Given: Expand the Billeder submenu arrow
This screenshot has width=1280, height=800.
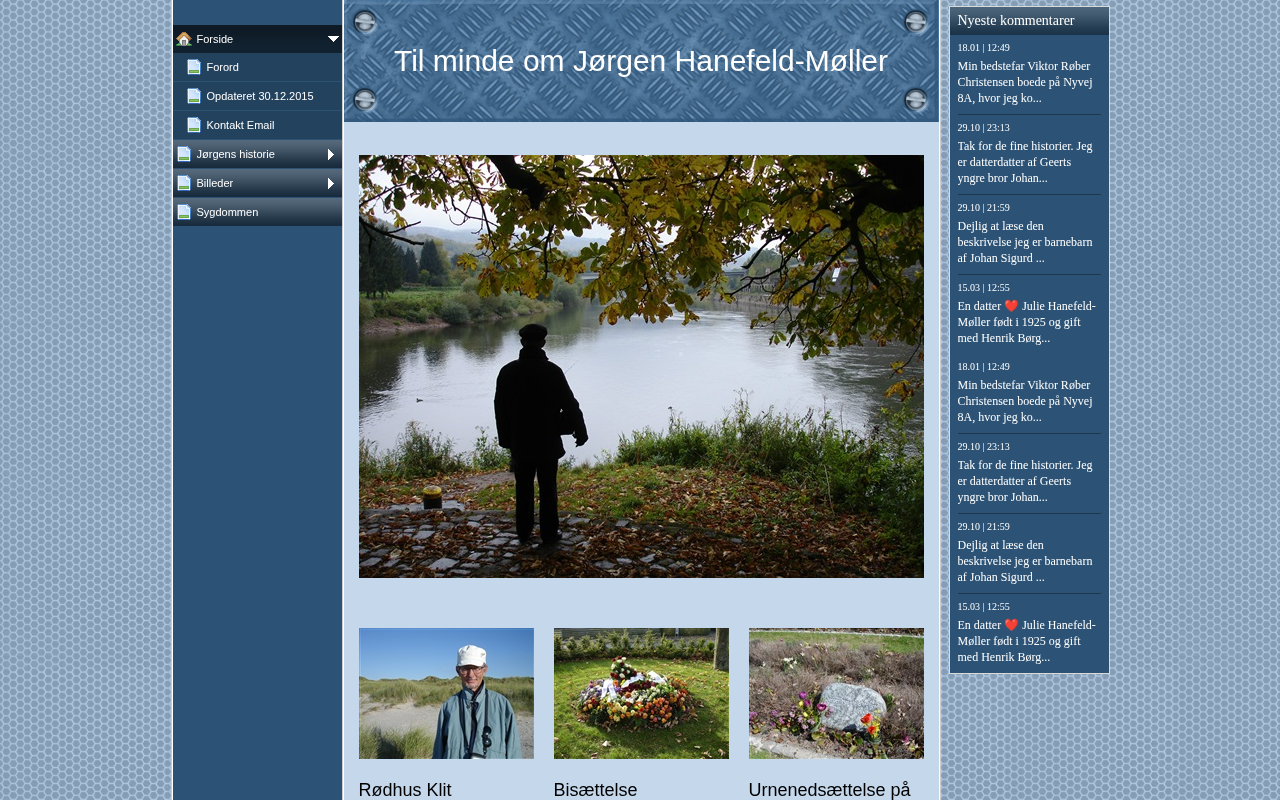Looking at the screenshot, I should [x=331, y=183].
